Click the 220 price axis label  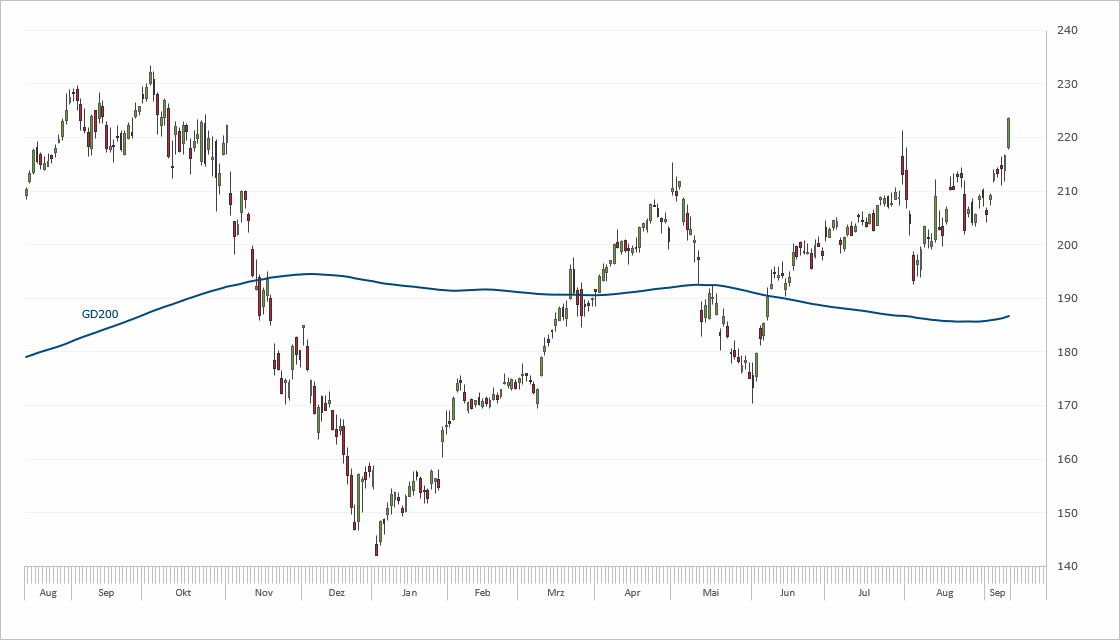1067,137
